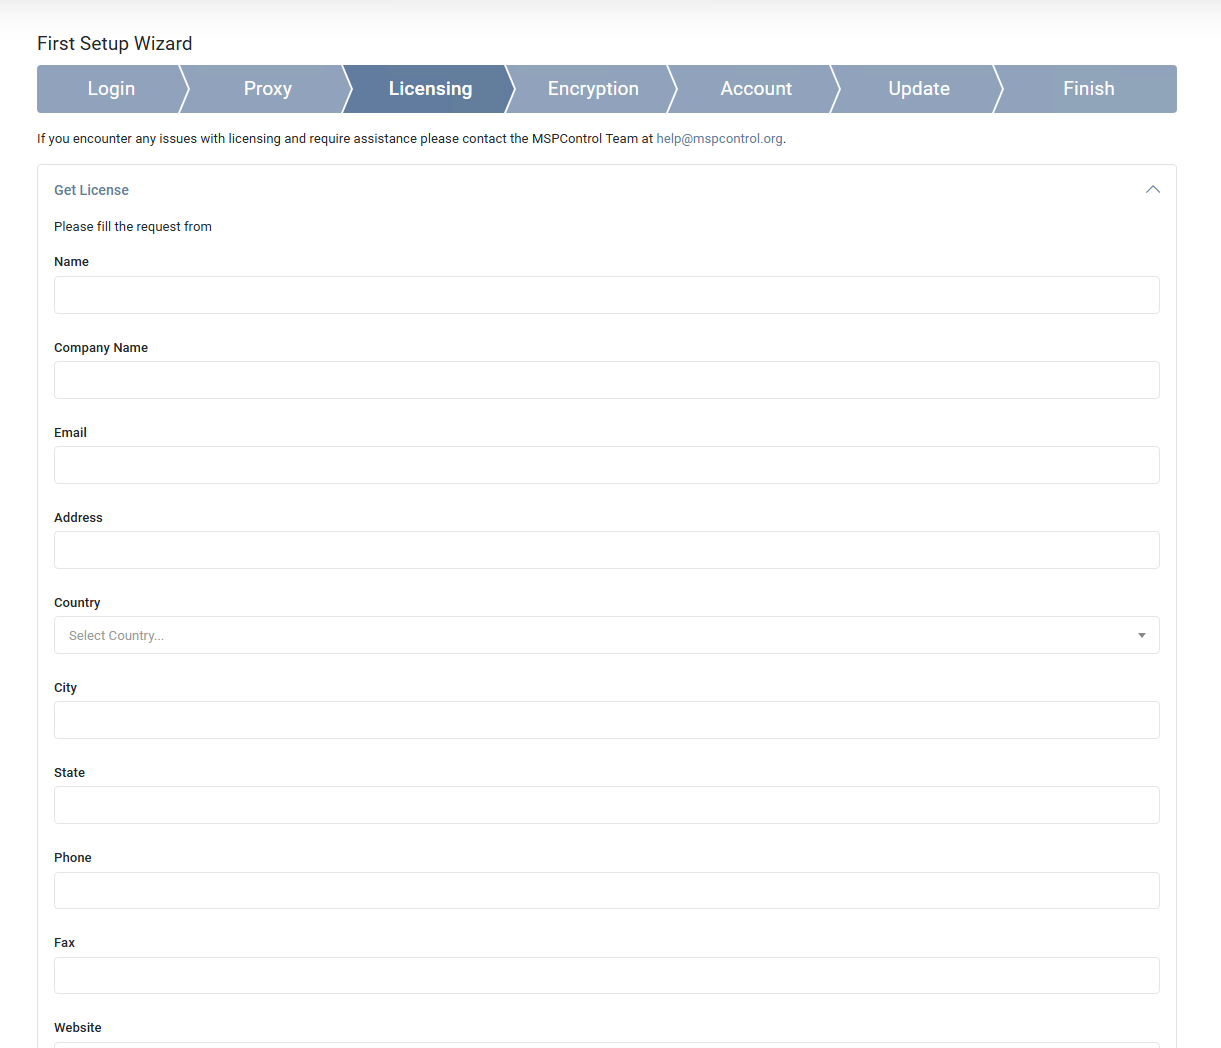Image resolution: width=1221 pixels, height=1048 pixels.
Task: Go to the Finish wizard step
Action: [1088, 89]
